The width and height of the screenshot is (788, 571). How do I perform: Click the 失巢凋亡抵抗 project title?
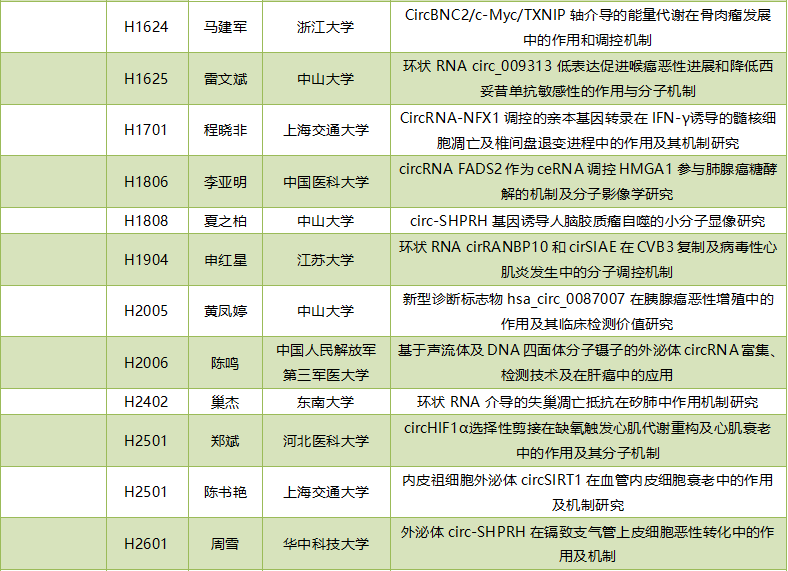tap(588, 402)
